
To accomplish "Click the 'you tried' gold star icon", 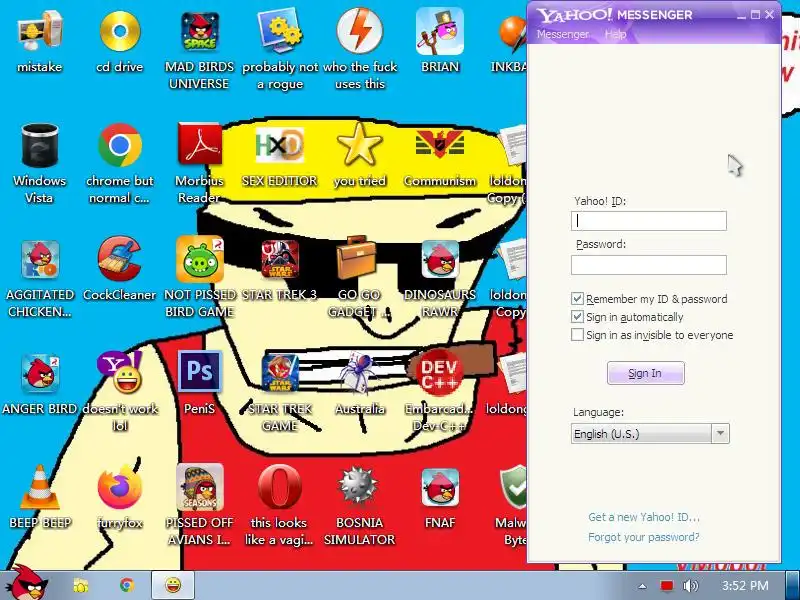I will coord(360,145).
